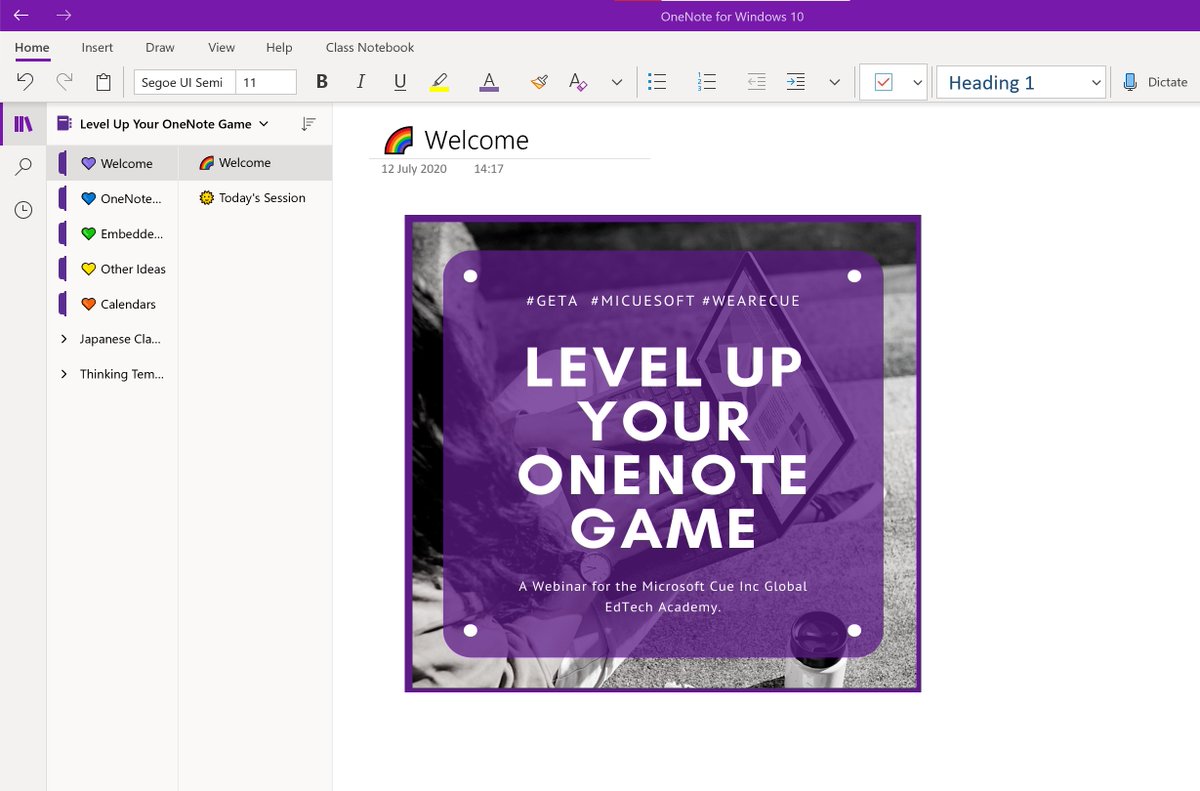Select the OneNote... section
The width and height of the screenshot is (1200, 791).
113,198
